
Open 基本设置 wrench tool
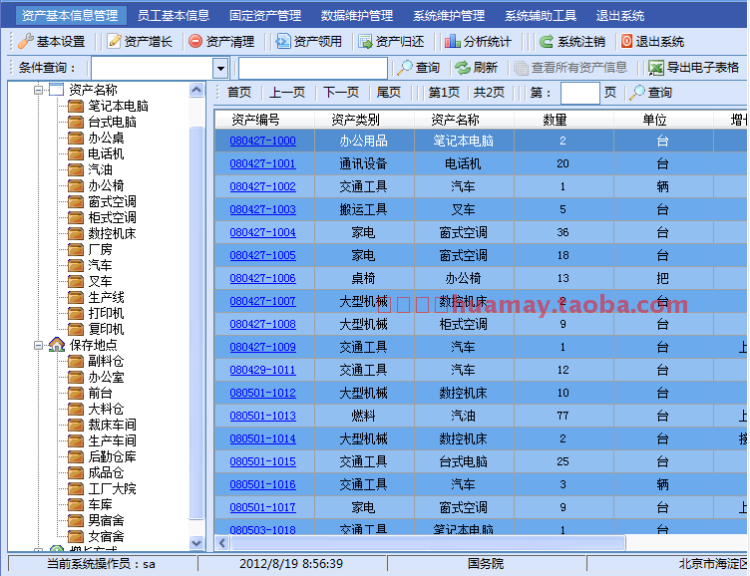click(25, 42)
